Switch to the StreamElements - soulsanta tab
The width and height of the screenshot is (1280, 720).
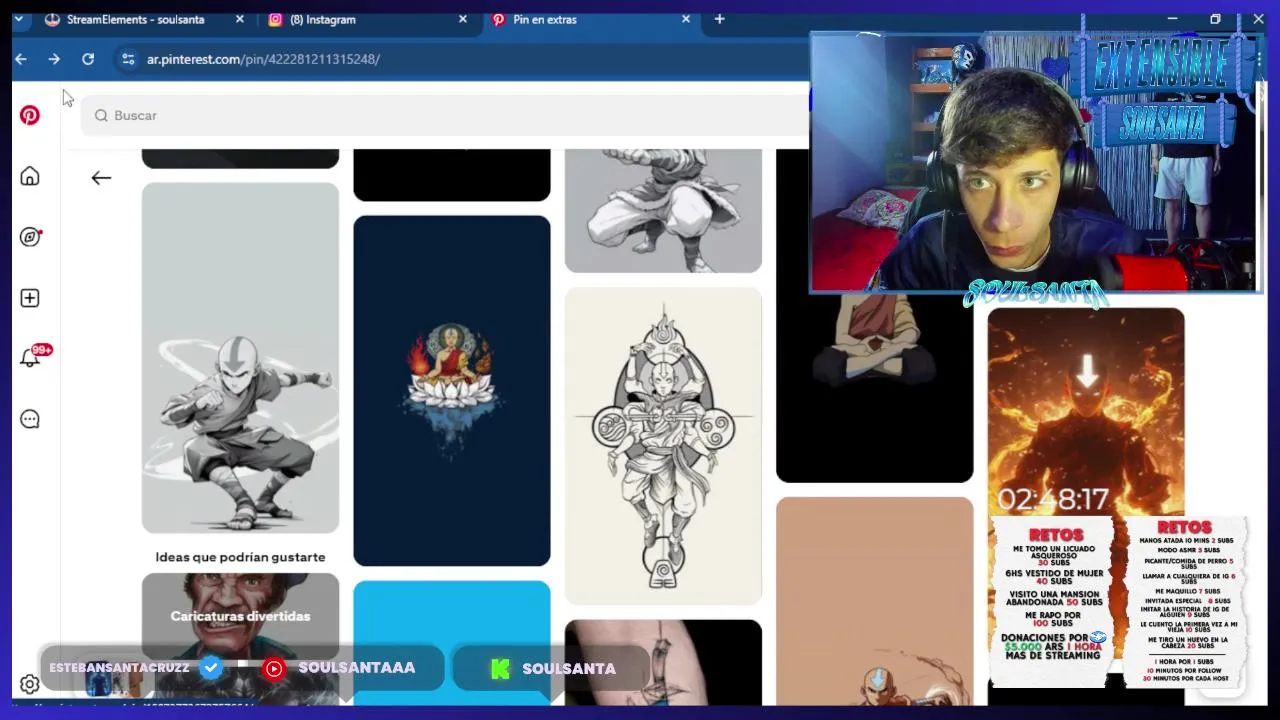click(x=133, y=19)
